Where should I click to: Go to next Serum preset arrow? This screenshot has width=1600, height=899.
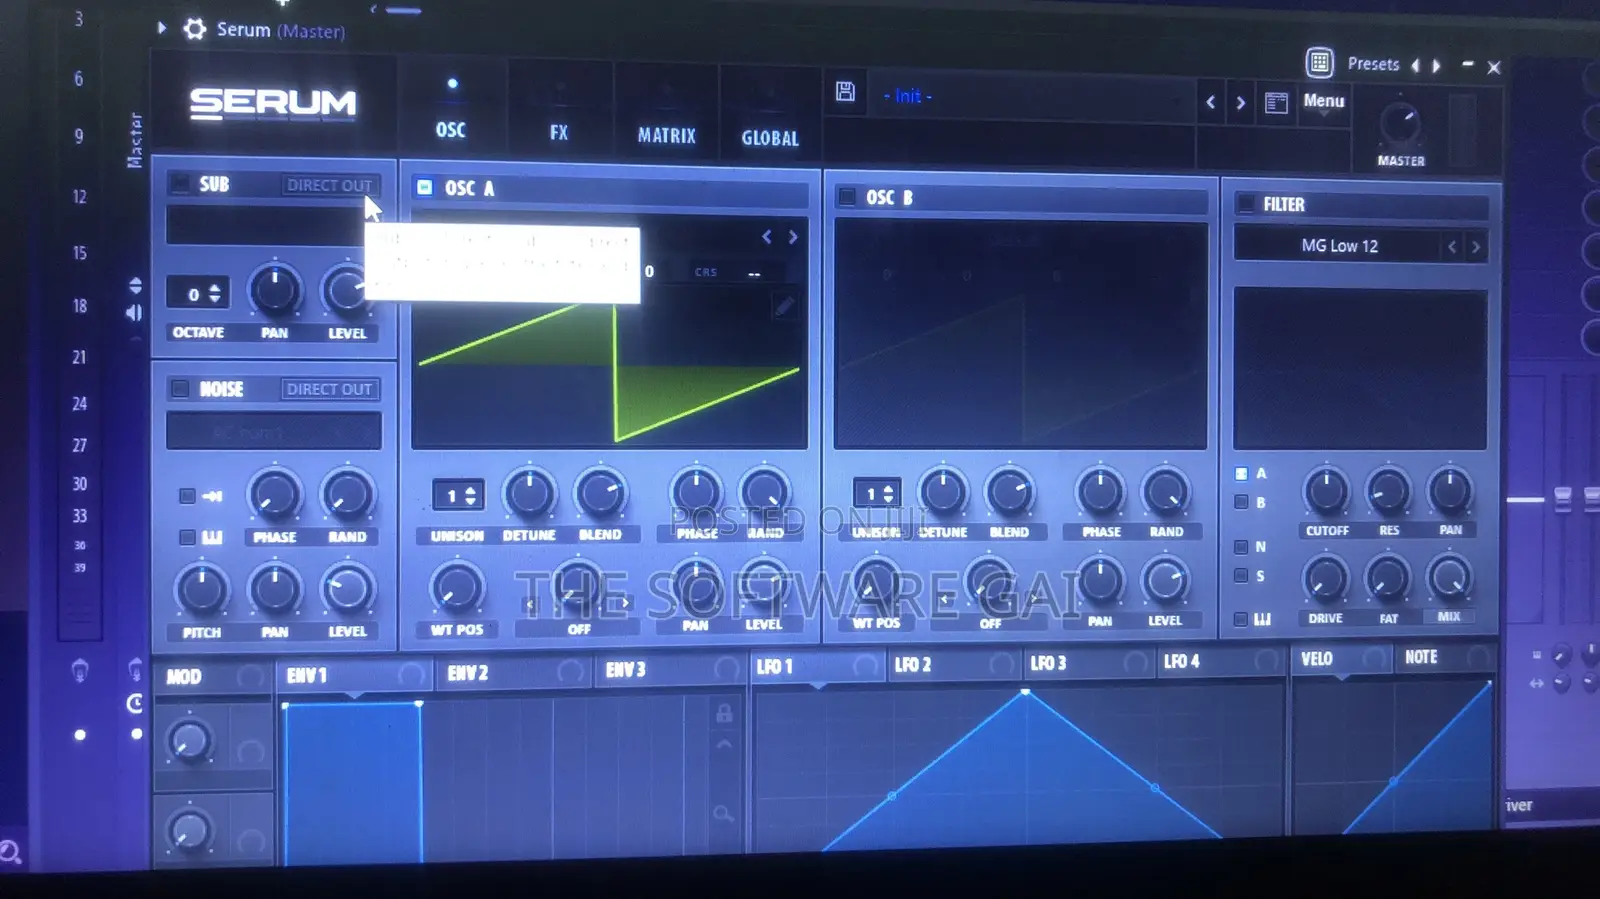(1240, 102)
